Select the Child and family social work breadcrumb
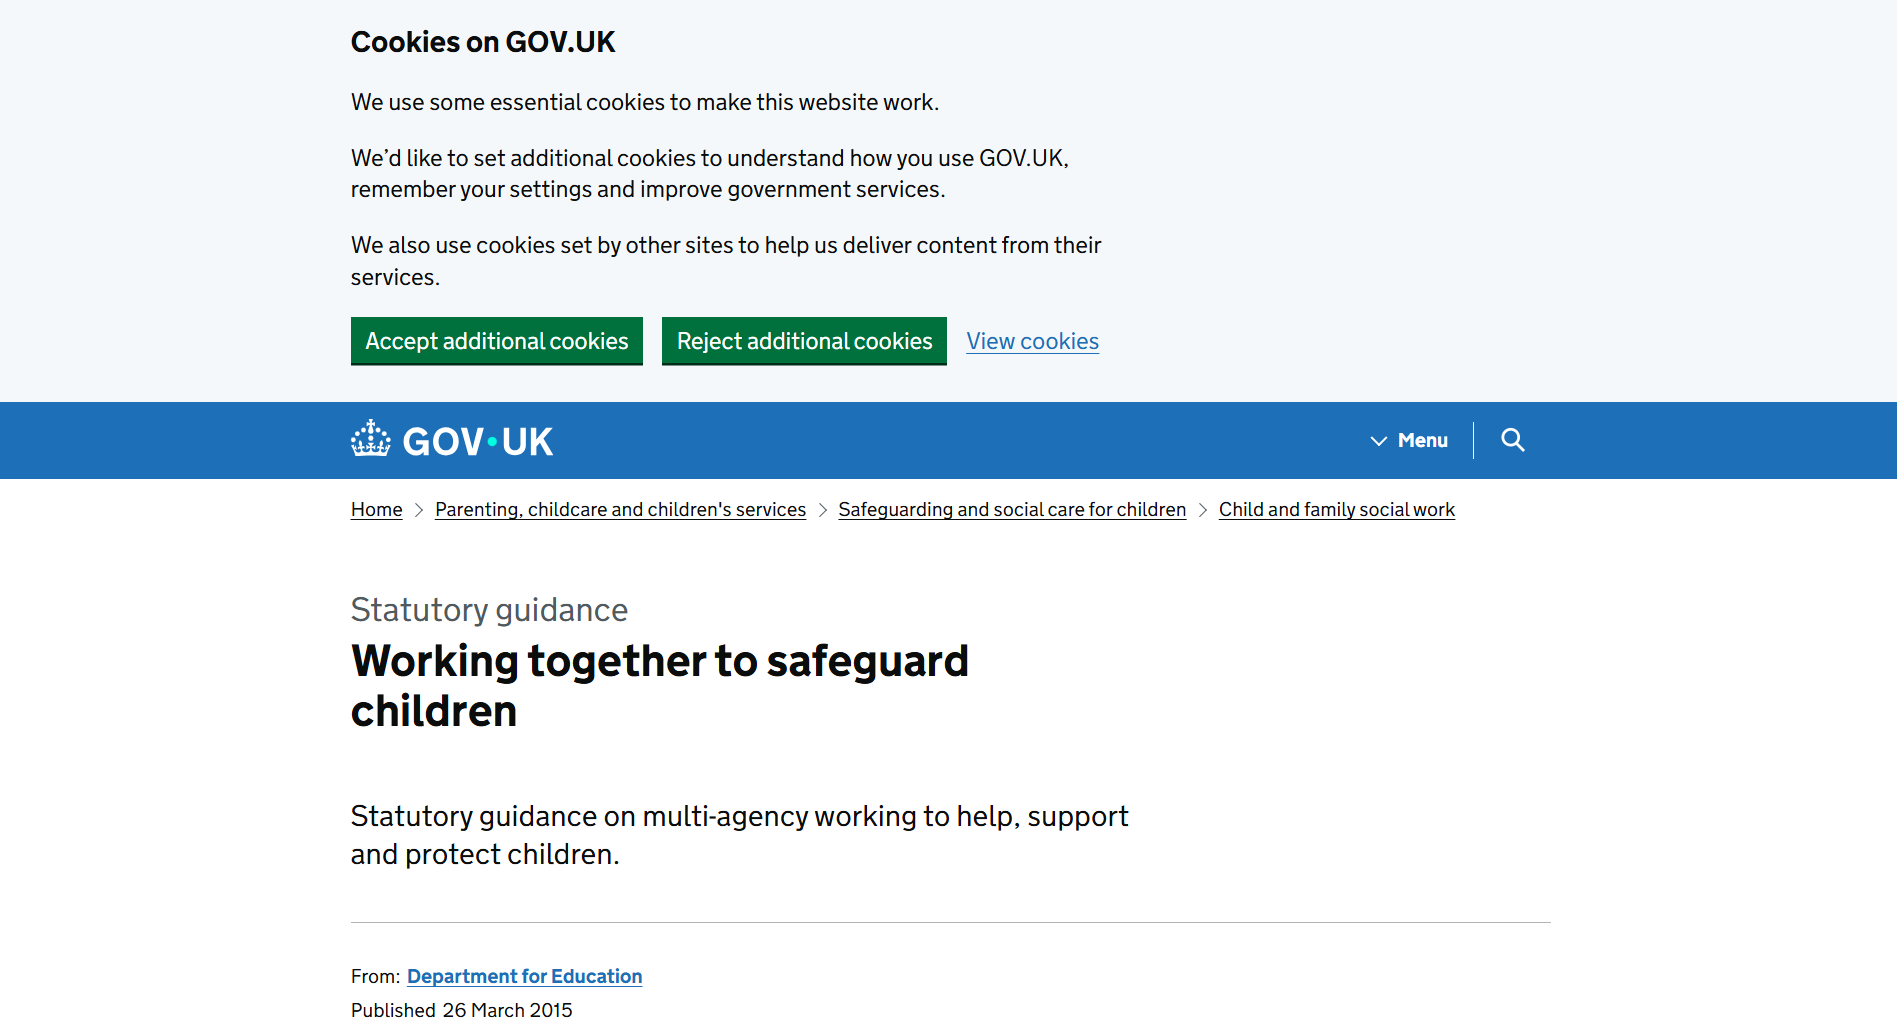 [1336, 509]
